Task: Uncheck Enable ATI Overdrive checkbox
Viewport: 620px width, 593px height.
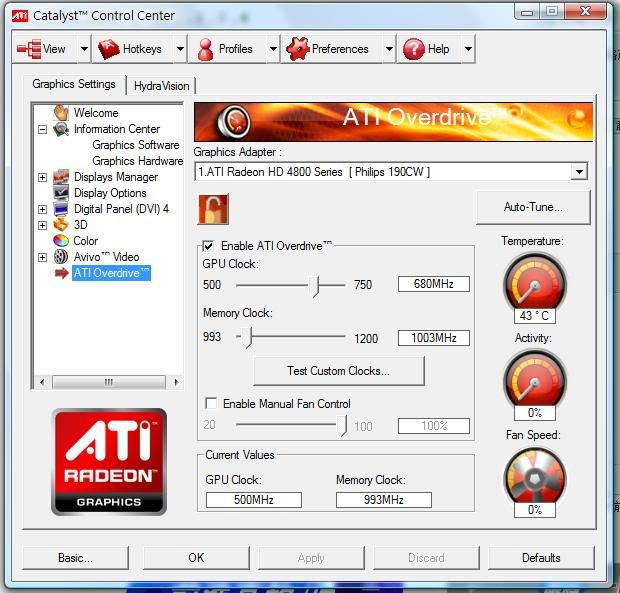Action: [x=208, y=246]
